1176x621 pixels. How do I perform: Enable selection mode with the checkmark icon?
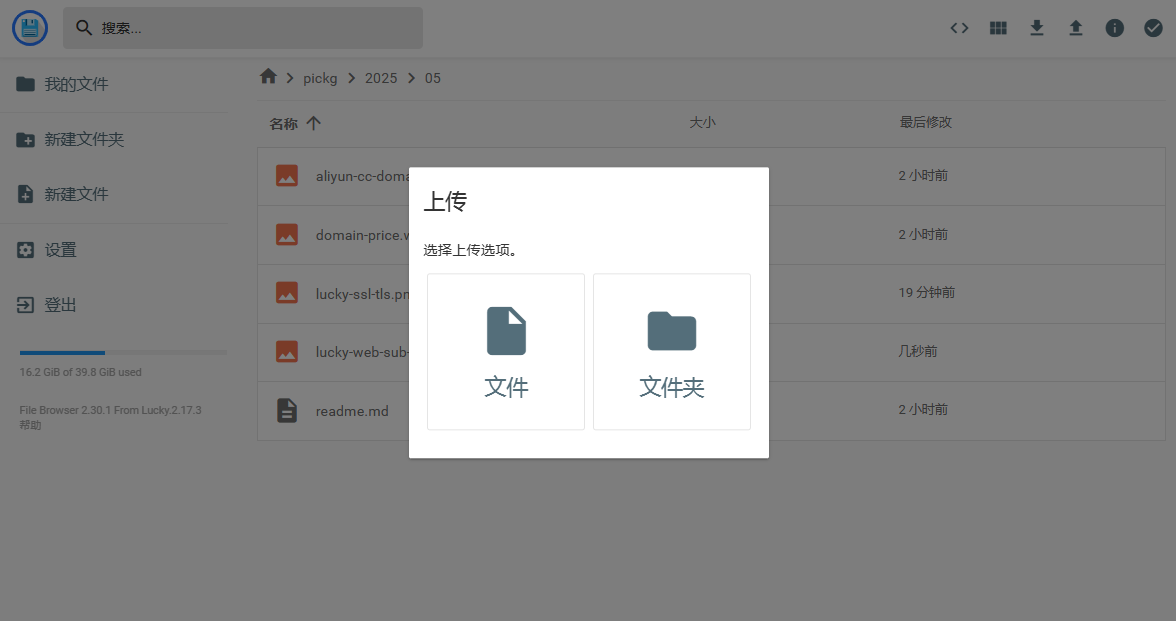tap(1153, 28)
